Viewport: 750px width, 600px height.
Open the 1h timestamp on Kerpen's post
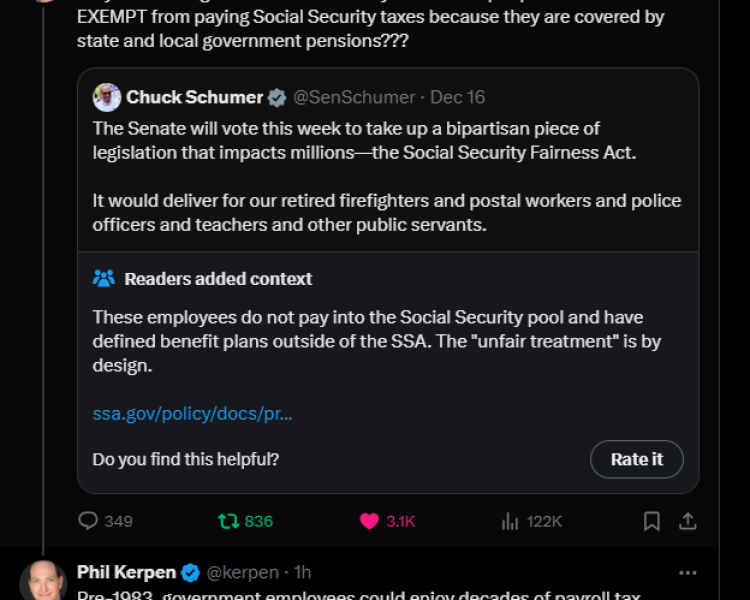point(302,573)
